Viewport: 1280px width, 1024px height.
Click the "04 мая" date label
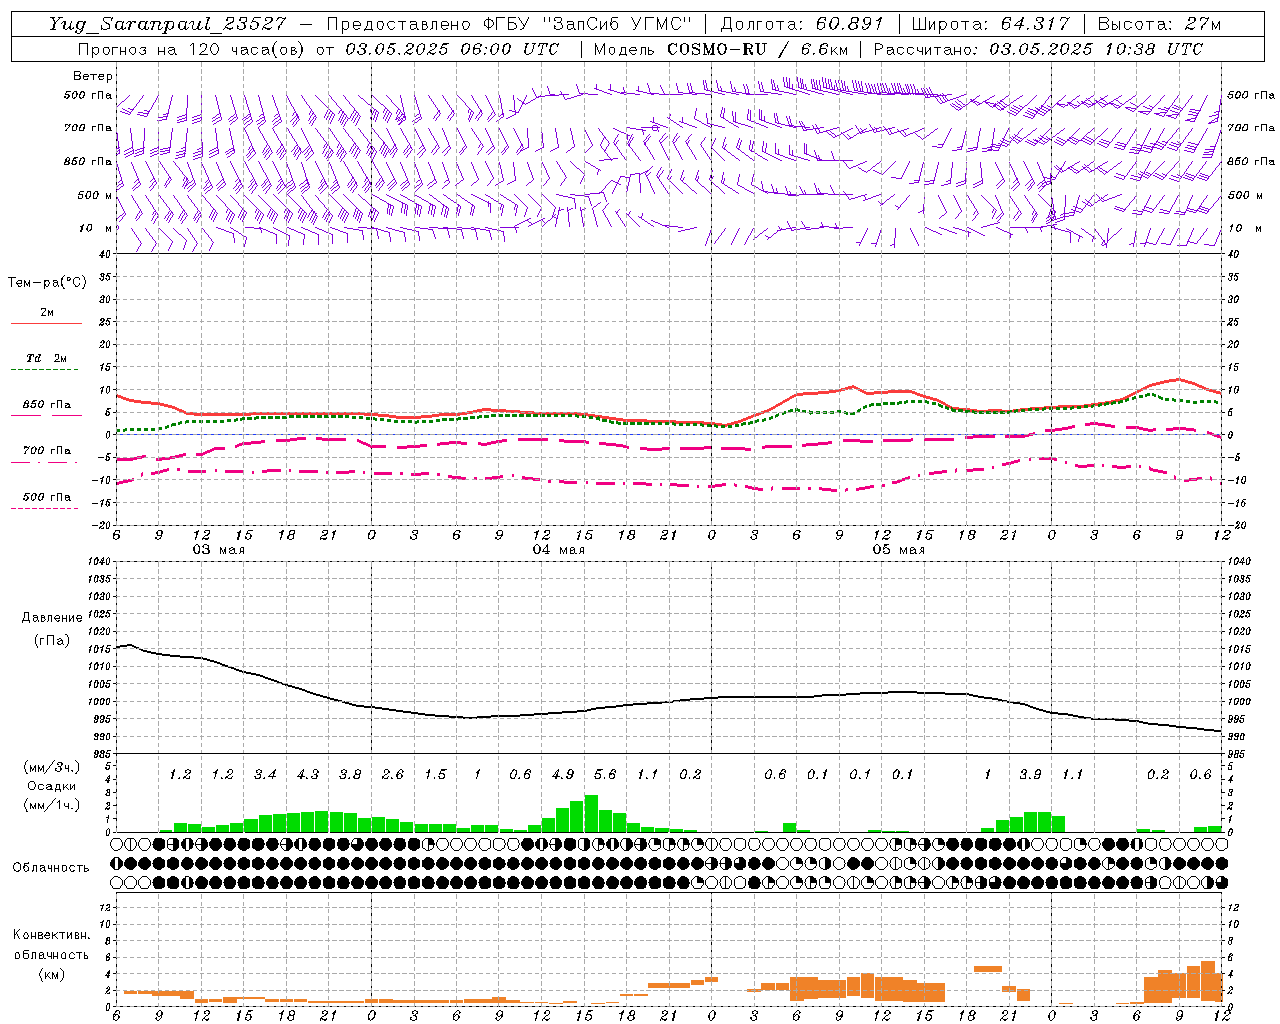click(558, 550)
